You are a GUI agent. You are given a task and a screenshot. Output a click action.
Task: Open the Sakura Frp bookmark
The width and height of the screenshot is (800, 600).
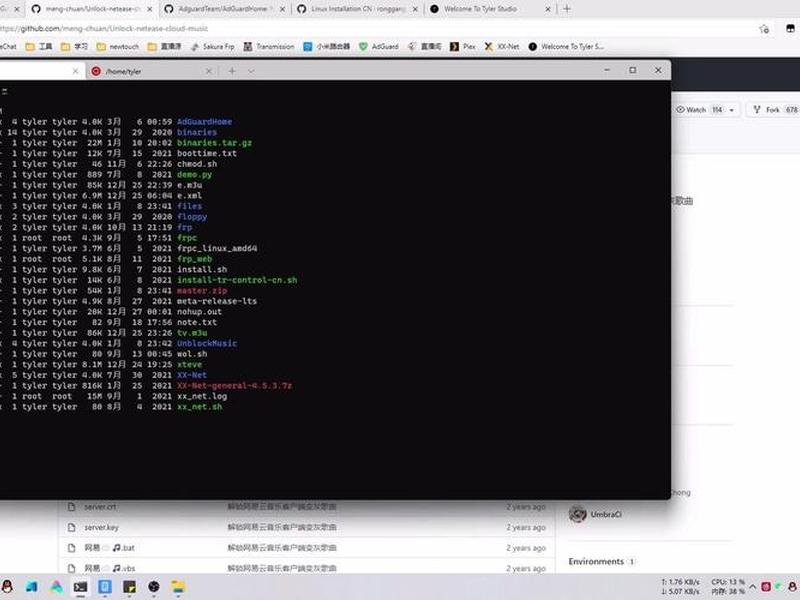click(x=212, y=46)
